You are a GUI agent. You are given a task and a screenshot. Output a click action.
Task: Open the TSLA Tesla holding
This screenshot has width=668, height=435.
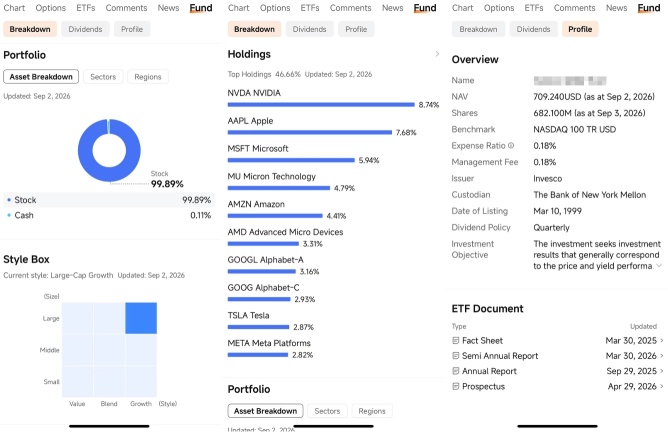pyautogui.click(x=248, y=315)
